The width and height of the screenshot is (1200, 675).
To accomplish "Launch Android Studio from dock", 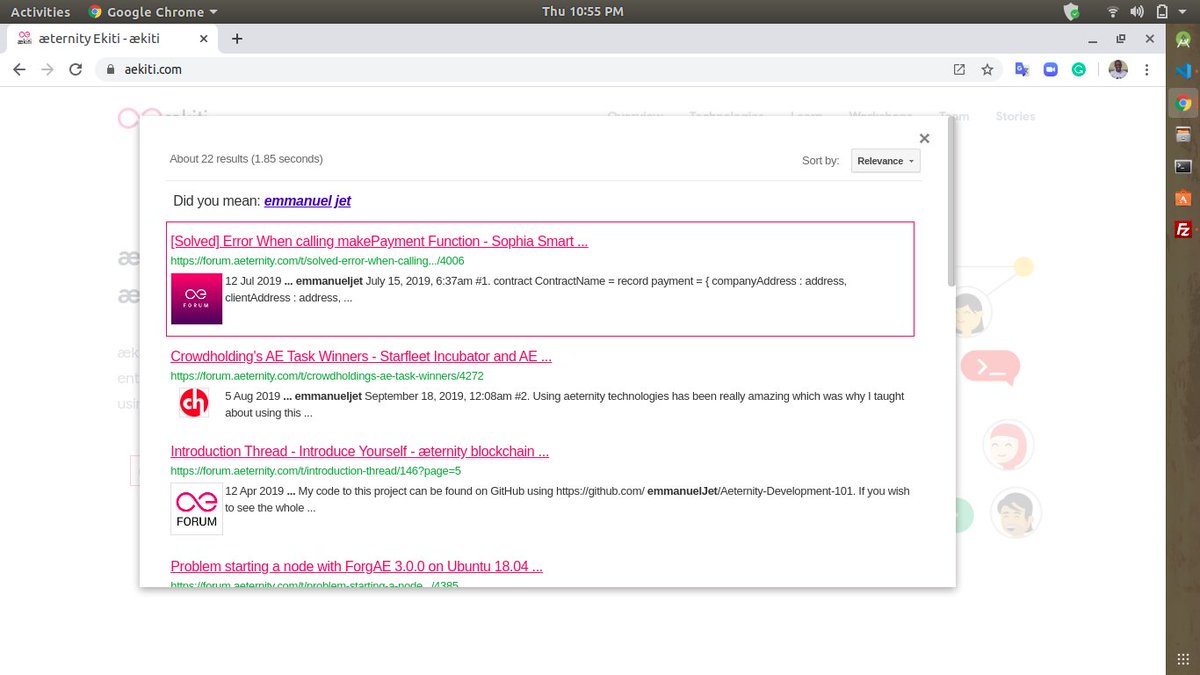I will tap(1183, 39).
